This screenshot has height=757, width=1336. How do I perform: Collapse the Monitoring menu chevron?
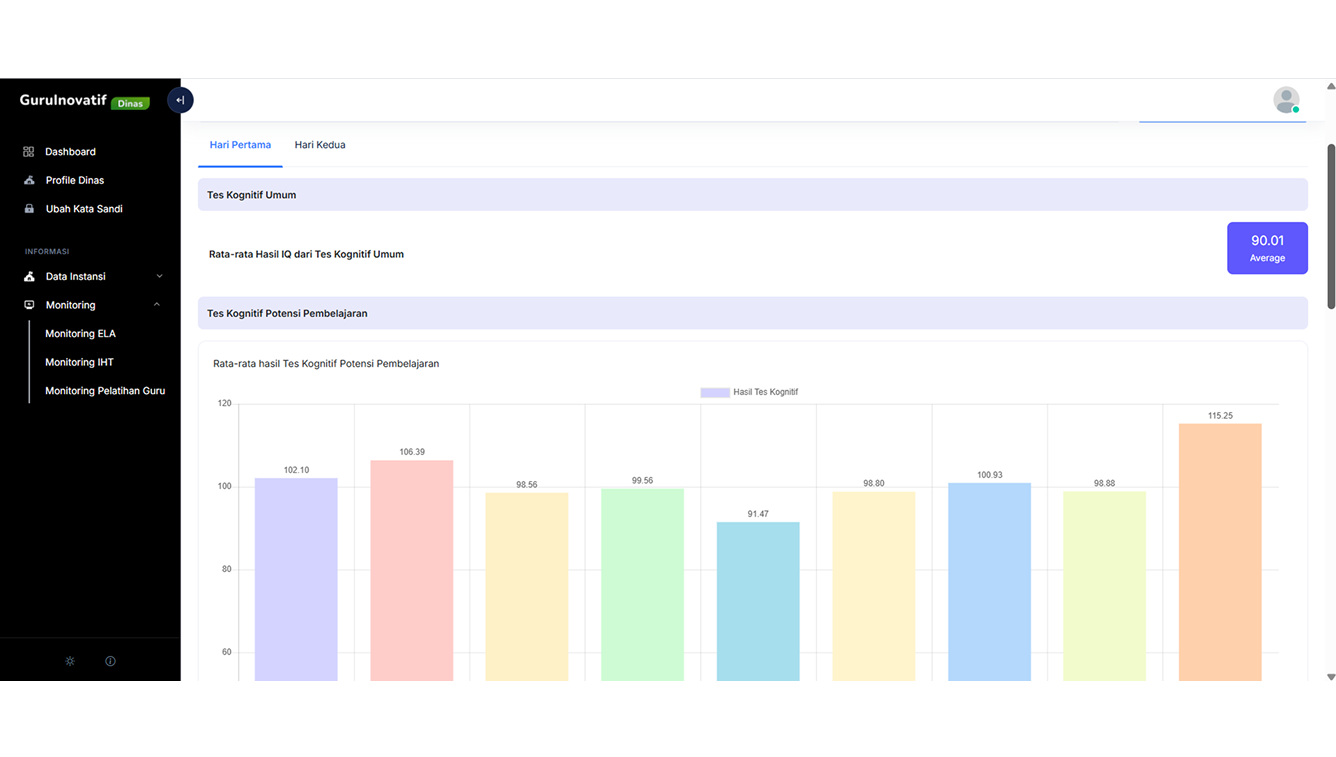click(x=157, y=305)
